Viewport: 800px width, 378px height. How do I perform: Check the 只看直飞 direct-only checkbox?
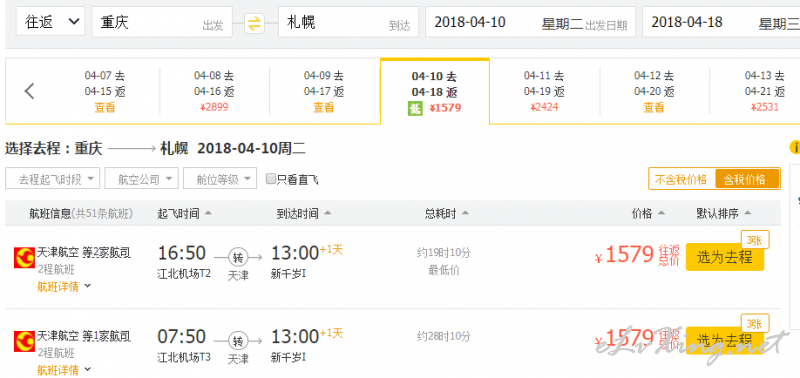(x=271, y=179)
